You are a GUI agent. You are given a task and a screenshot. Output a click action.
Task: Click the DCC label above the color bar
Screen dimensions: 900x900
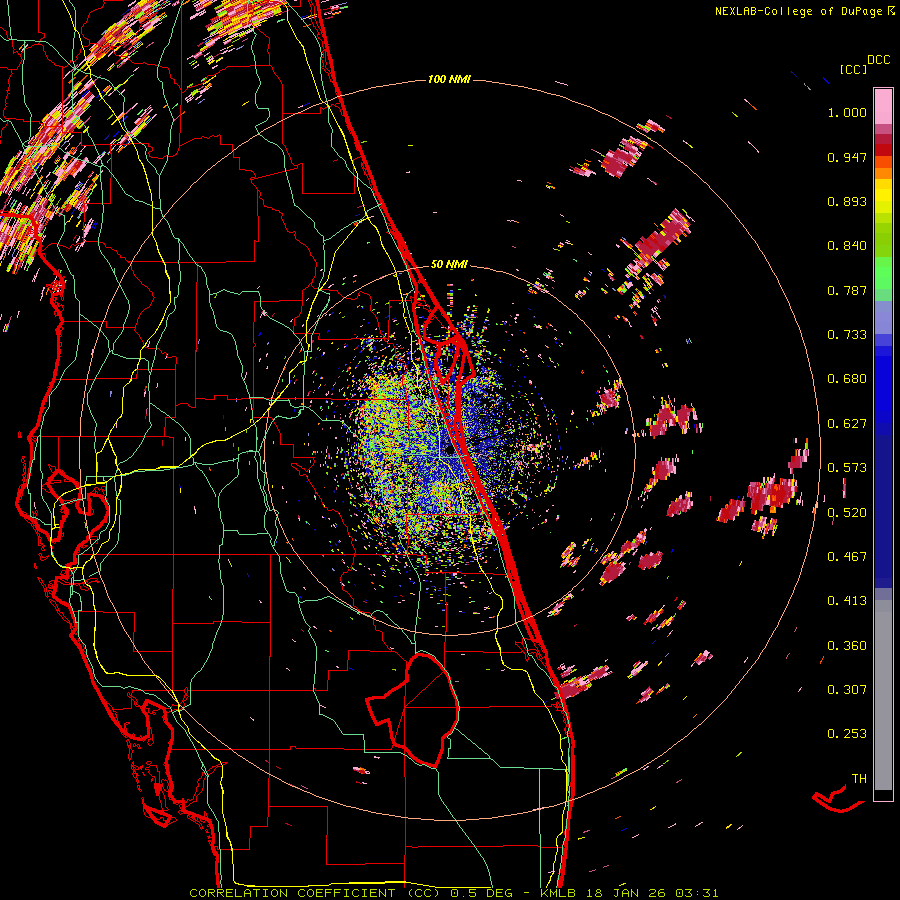coord(879,60)
